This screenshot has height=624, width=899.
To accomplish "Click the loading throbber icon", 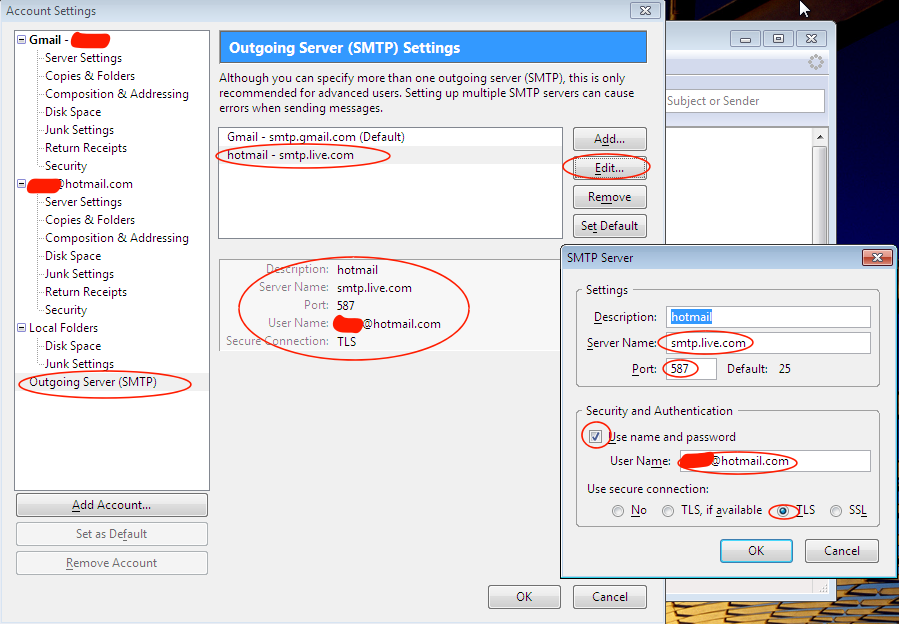I will 816,62.
